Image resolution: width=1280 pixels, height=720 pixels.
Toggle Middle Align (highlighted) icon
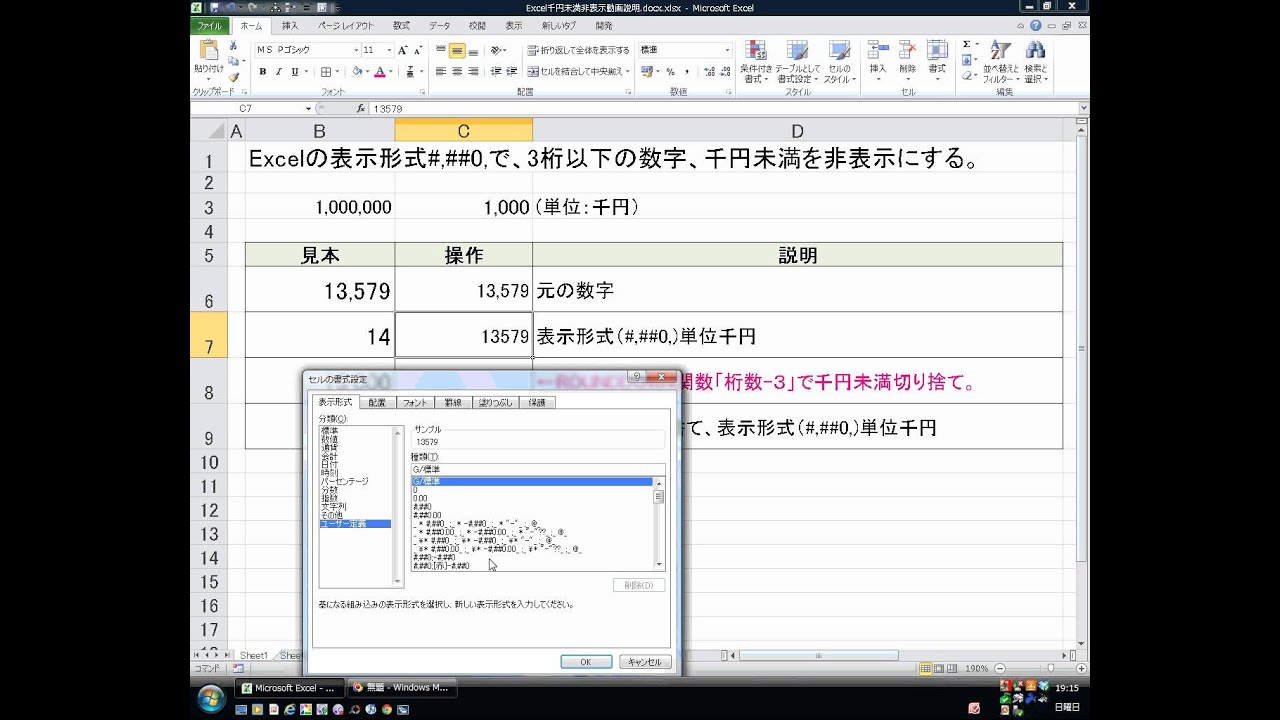point(457,50)
